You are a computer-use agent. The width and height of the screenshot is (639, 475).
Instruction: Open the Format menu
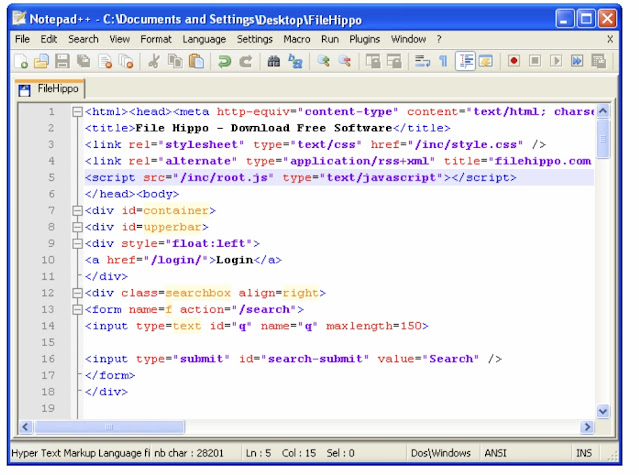click(x=156, y=40)
